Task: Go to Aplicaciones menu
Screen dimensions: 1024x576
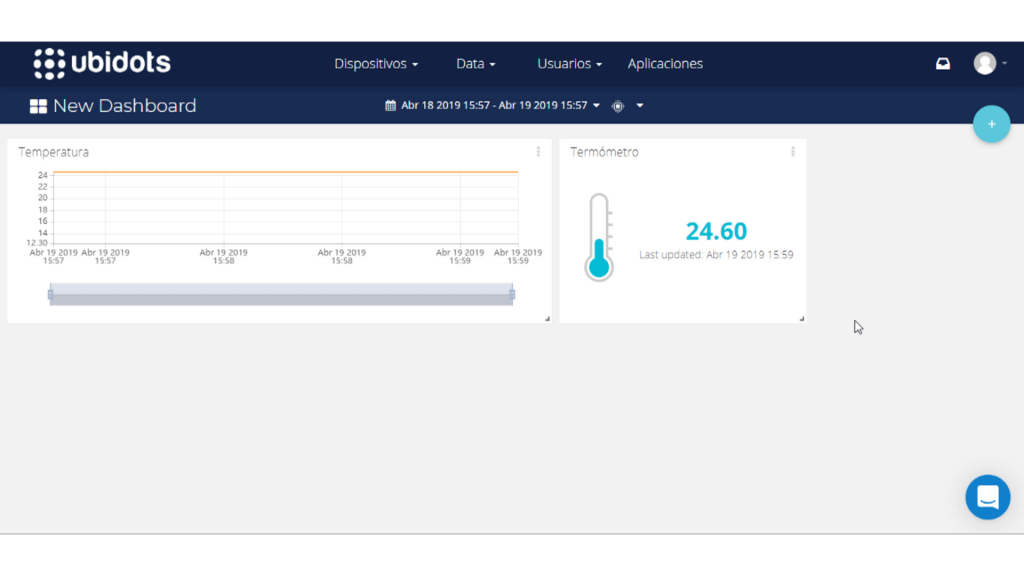Action: tap(665, 64)
